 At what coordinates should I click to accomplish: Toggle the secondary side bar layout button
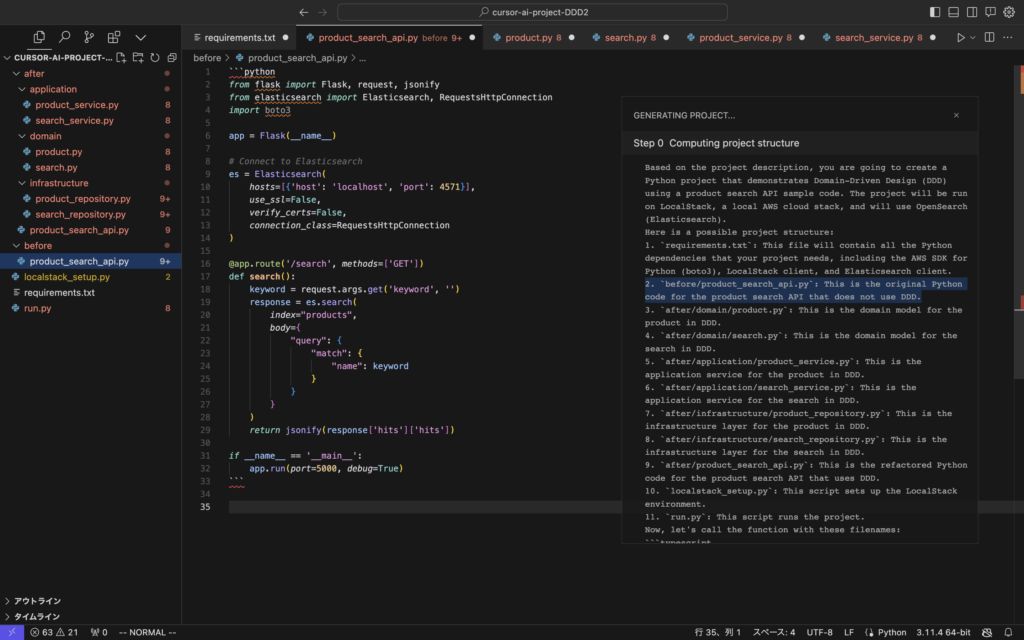pos(972,12)
